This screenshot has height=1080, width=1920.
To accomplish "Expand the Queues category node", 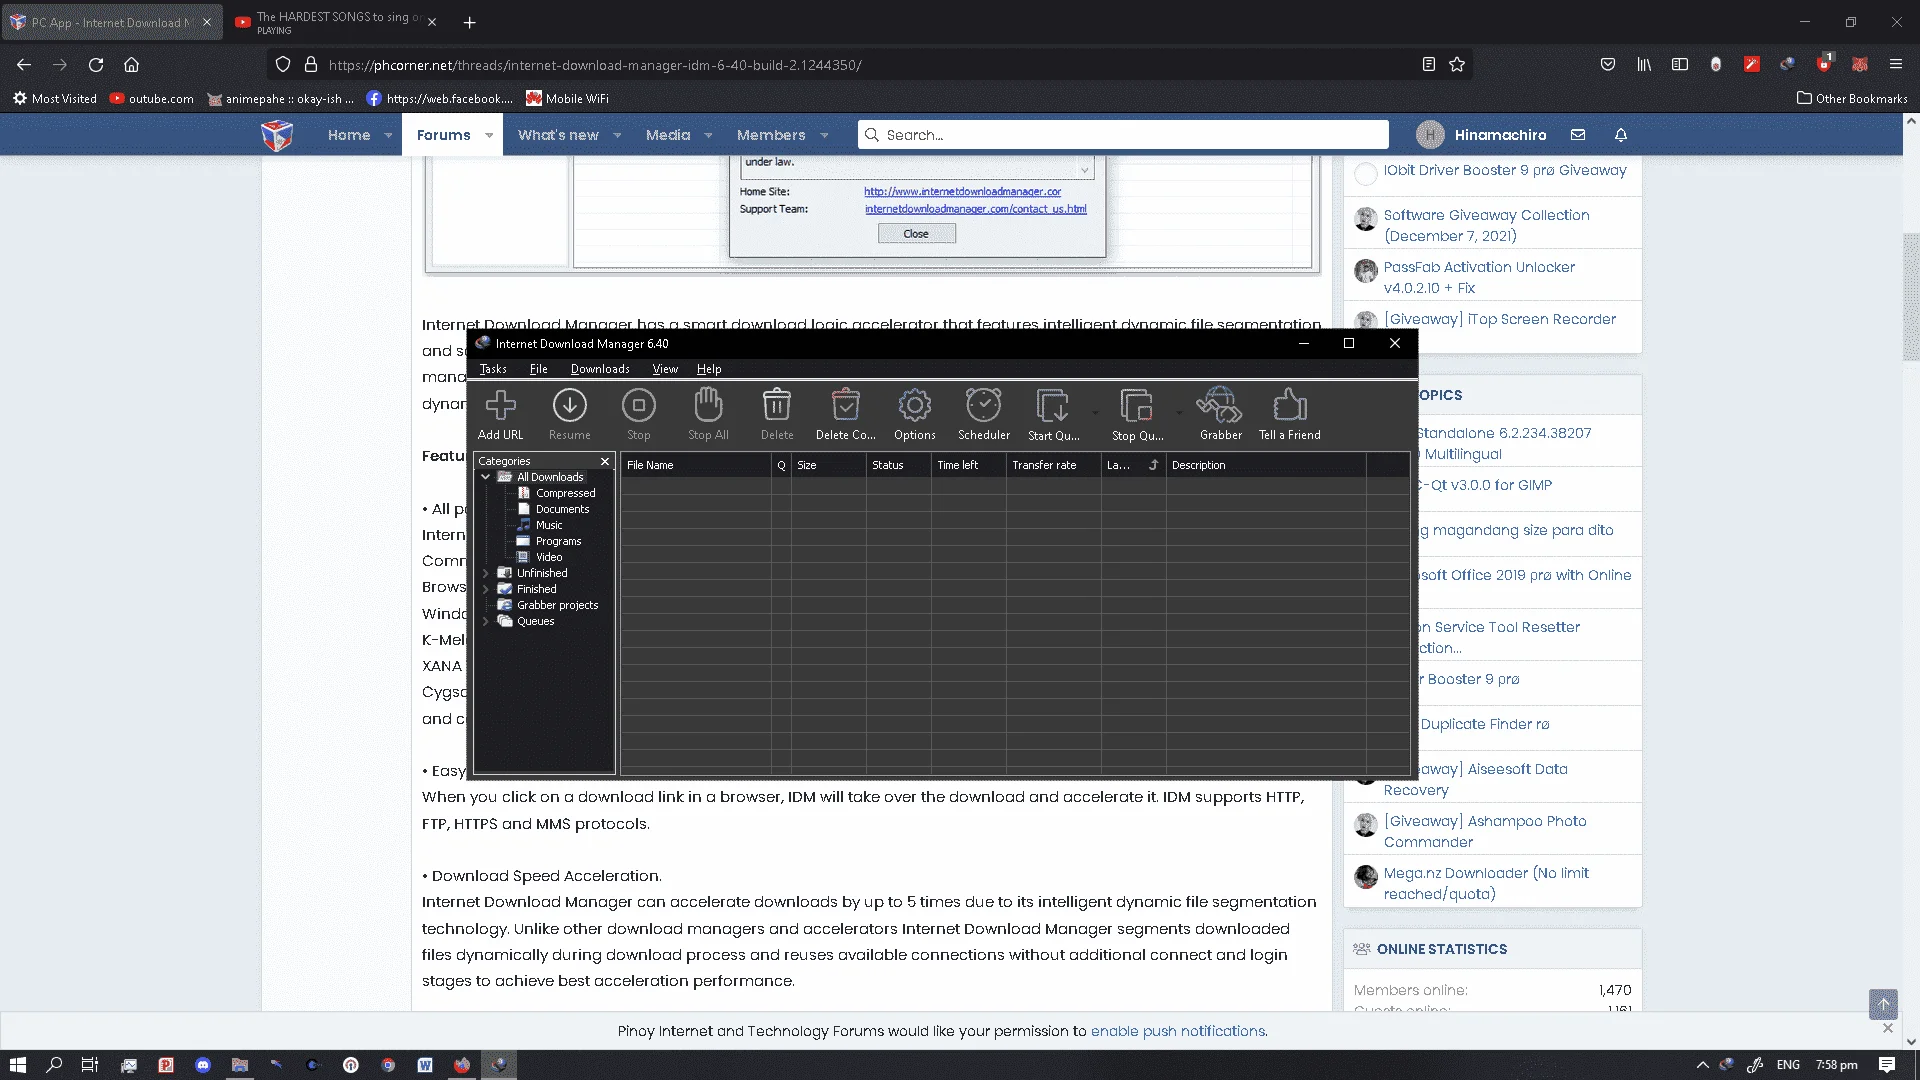I will tap(486, 621).
